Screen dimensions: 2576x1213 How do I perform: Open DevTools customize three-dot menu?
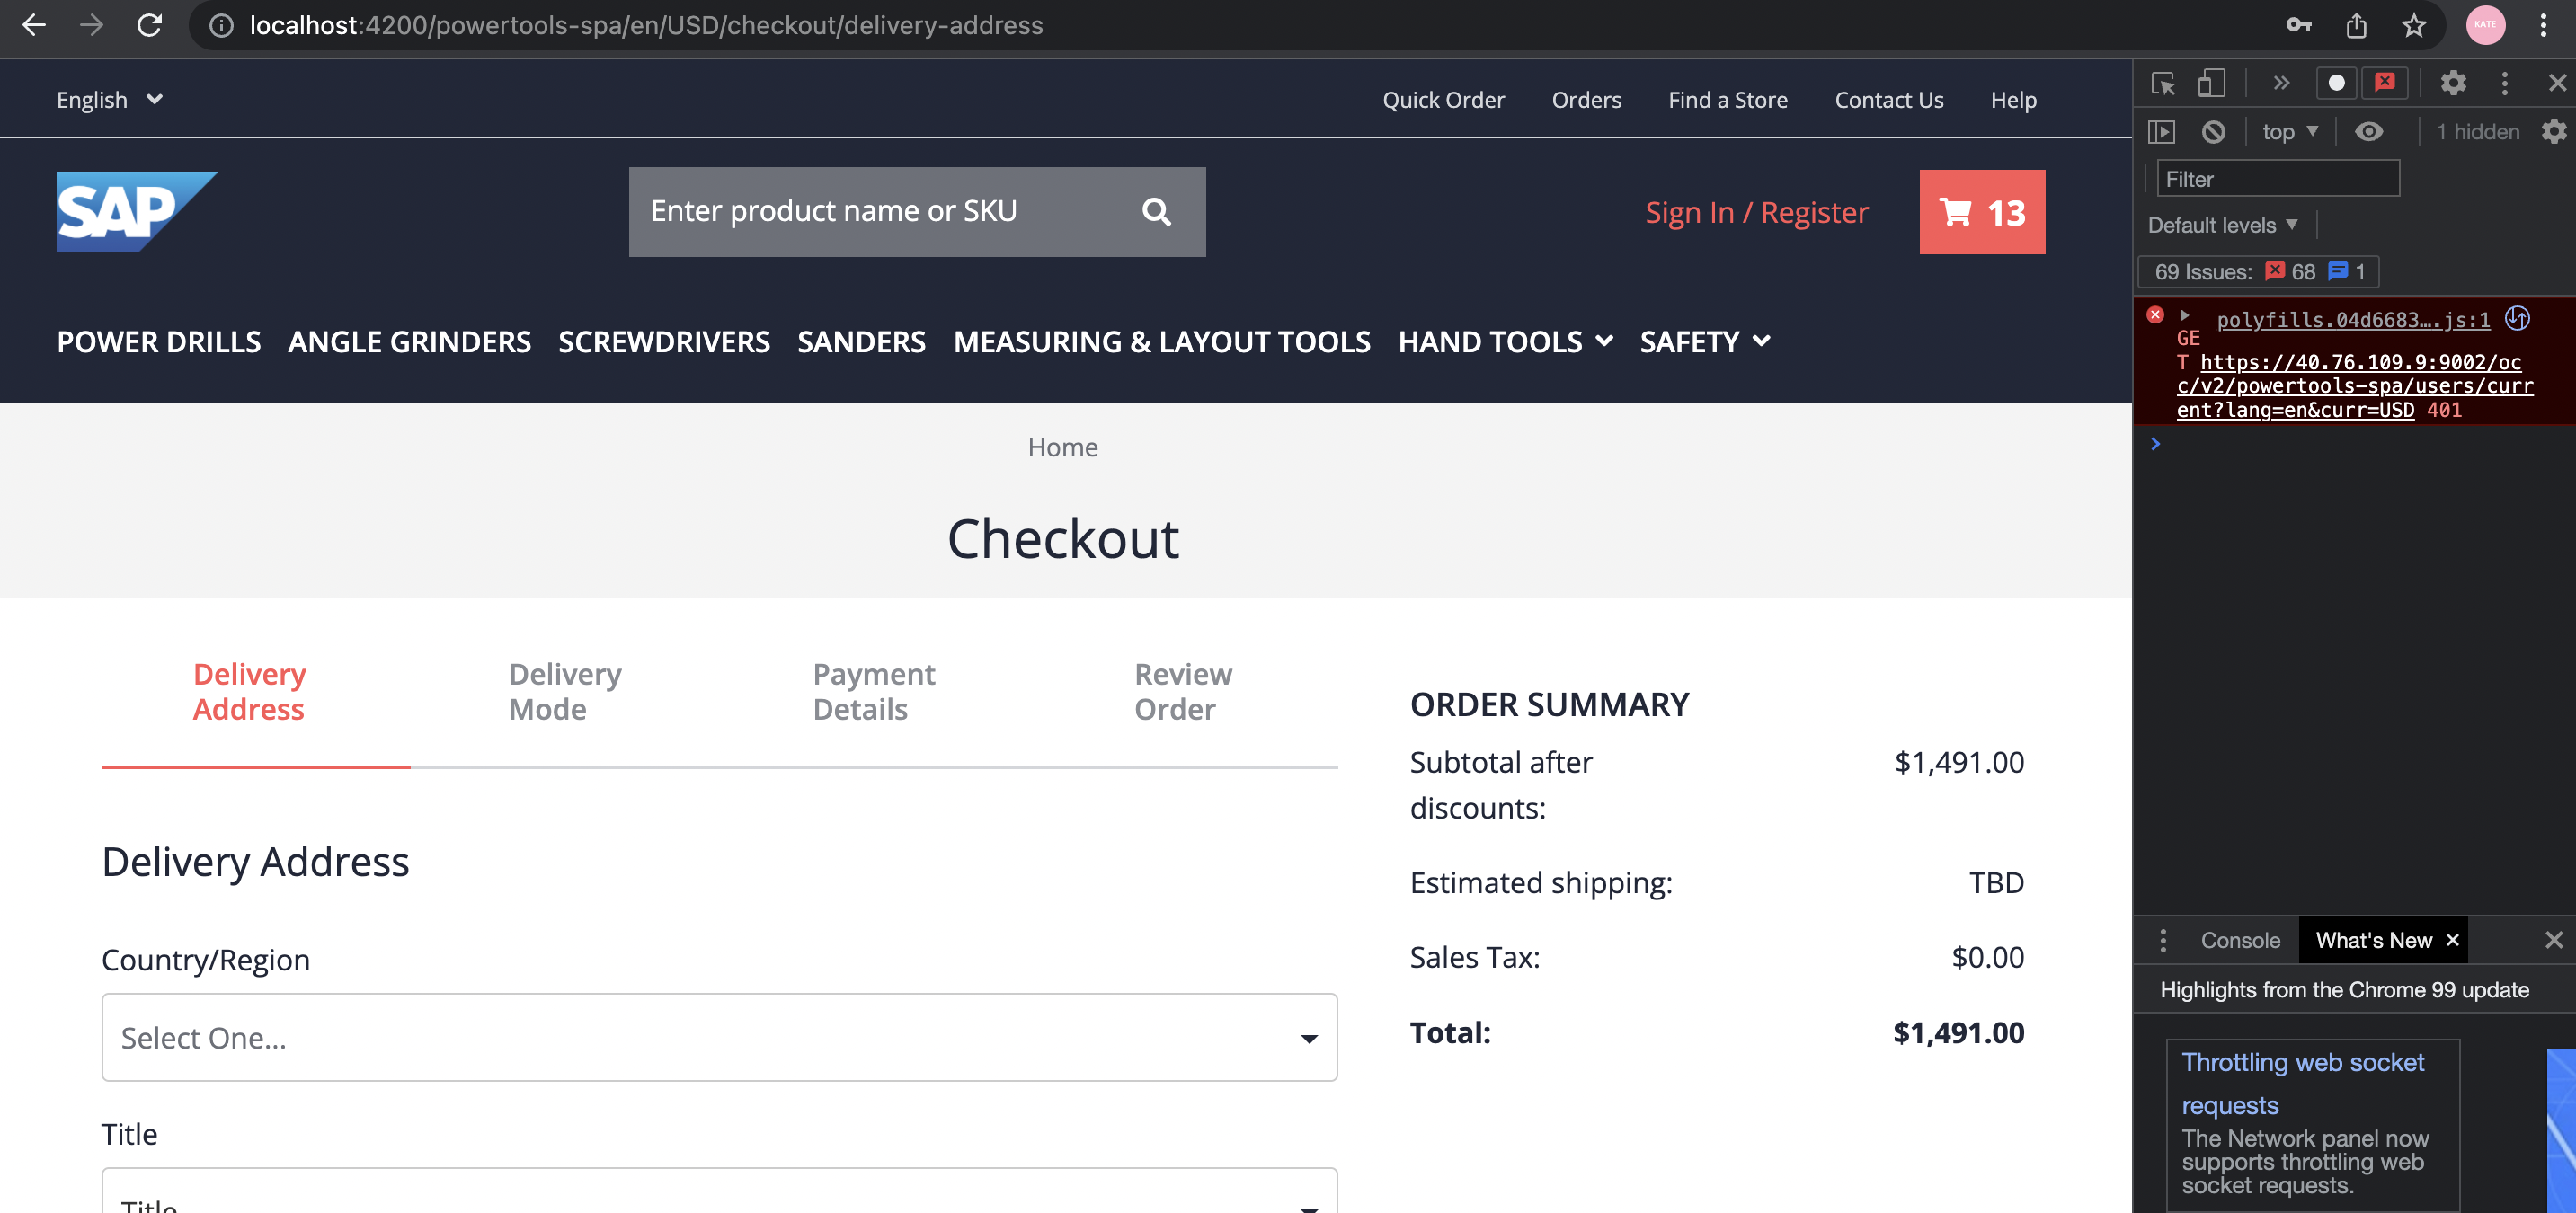[2504, 83]
